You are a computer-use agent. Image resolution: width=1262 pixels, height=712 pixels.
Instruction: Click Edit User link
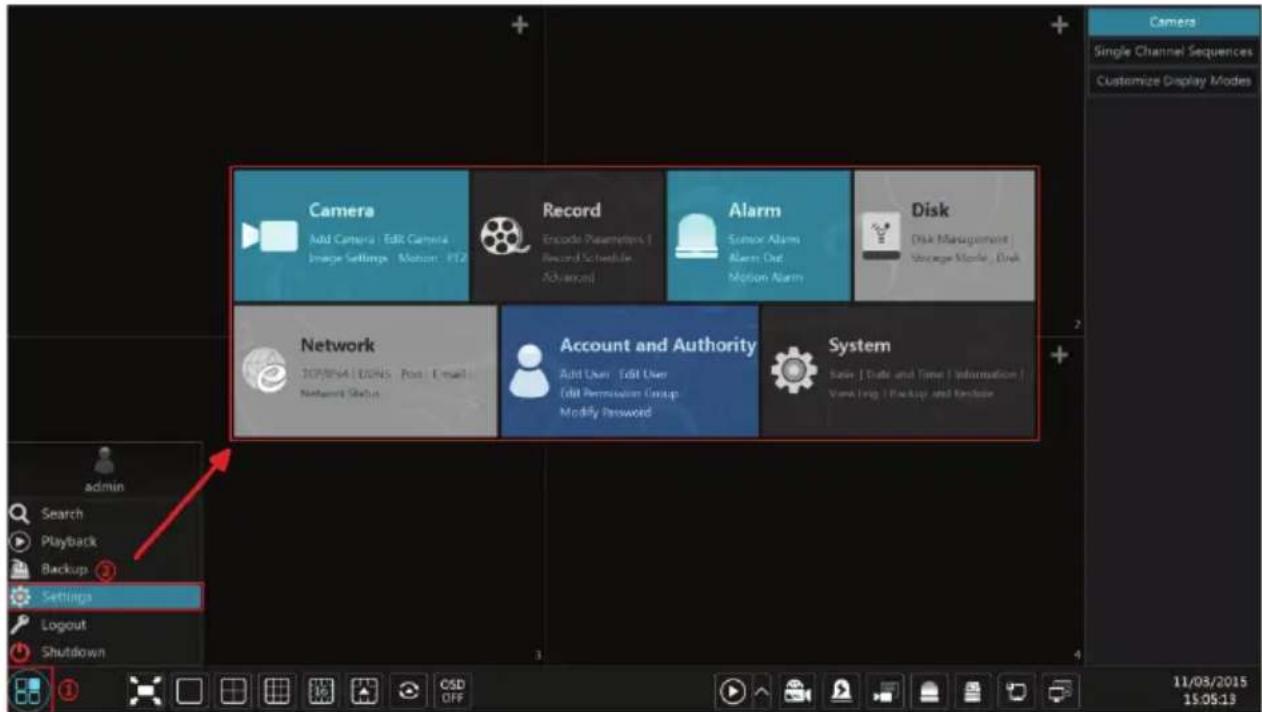click(x=643, y=374)
